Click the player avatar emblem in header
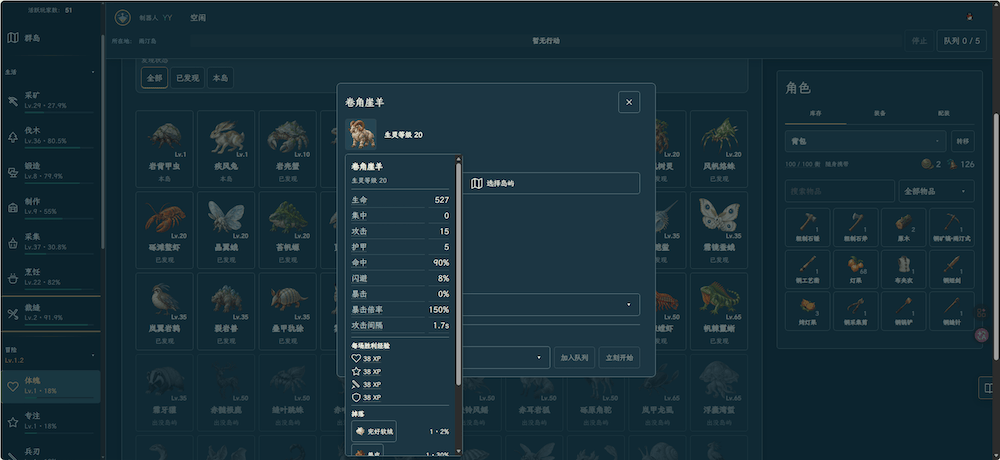This screenshot has height=460, width=1000. pyautogui.click(x=122, y=17)
